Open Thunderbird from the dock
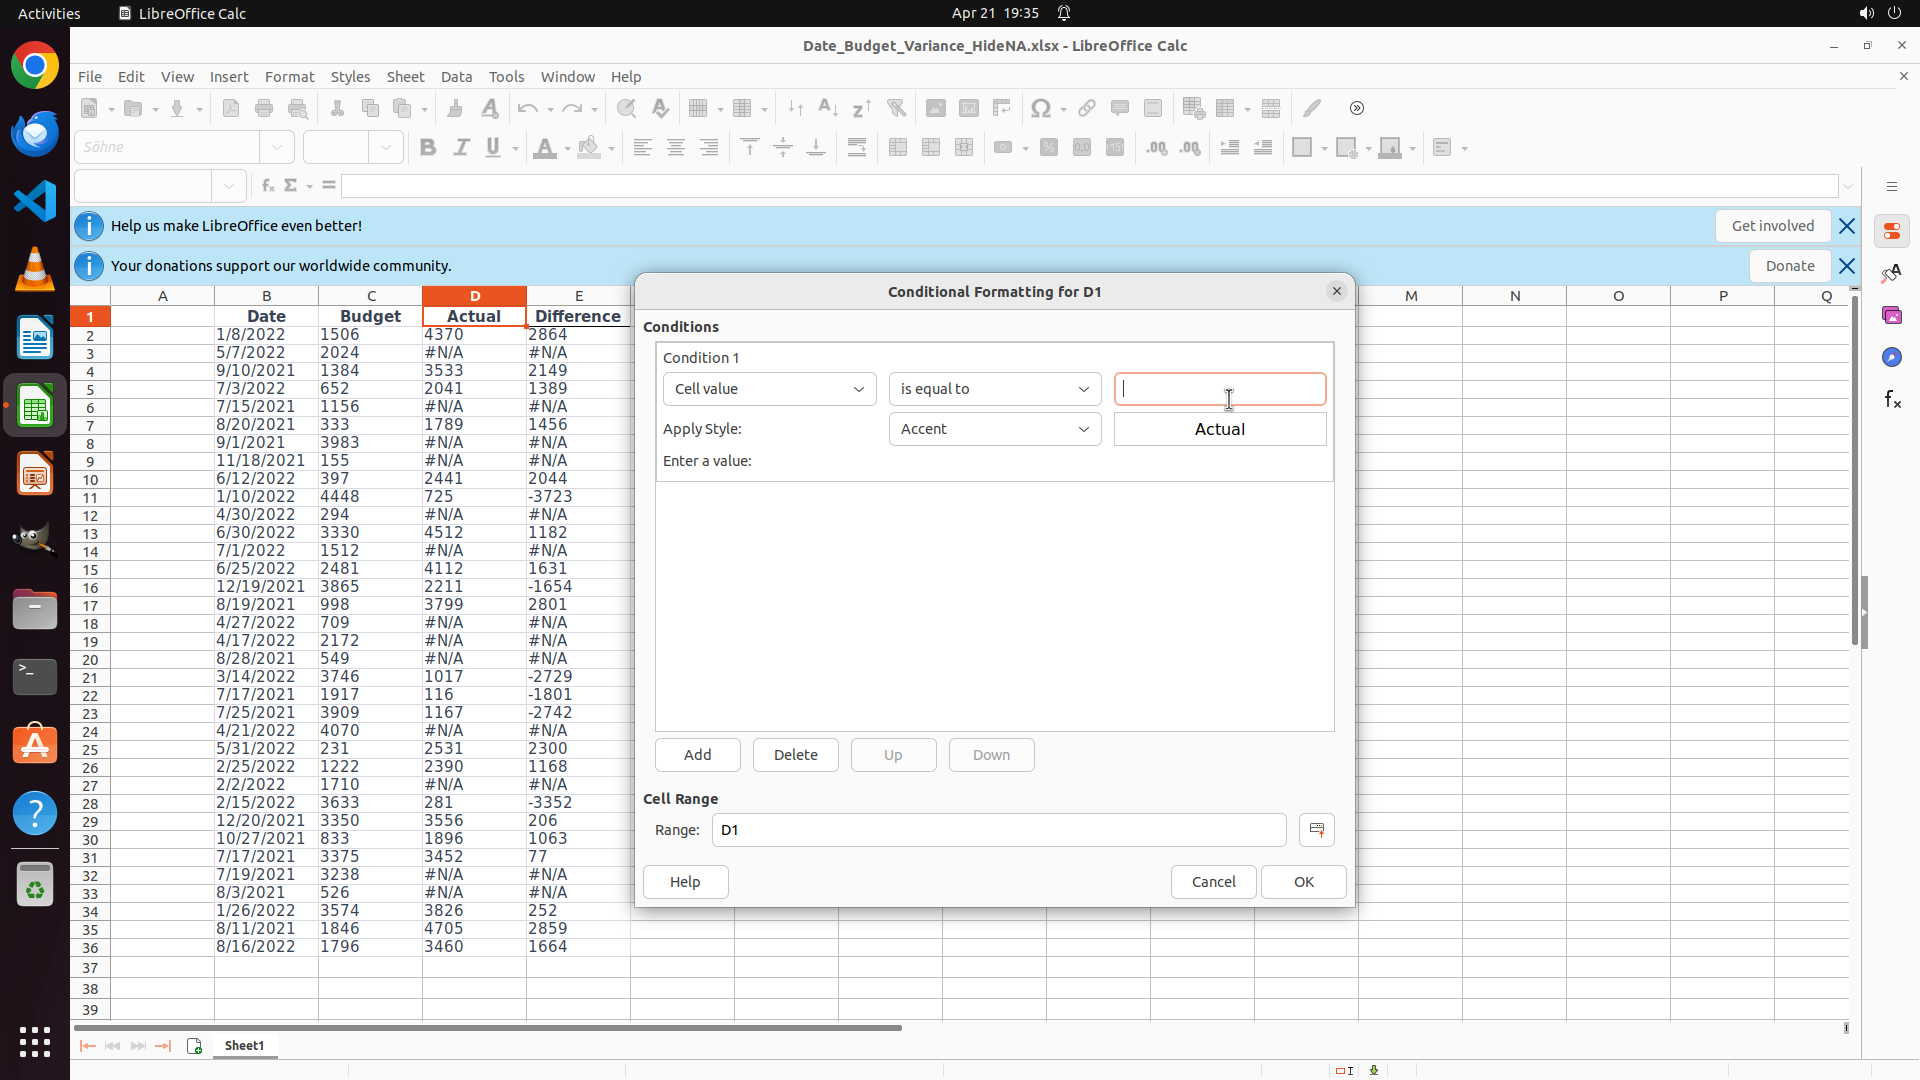 35,134
